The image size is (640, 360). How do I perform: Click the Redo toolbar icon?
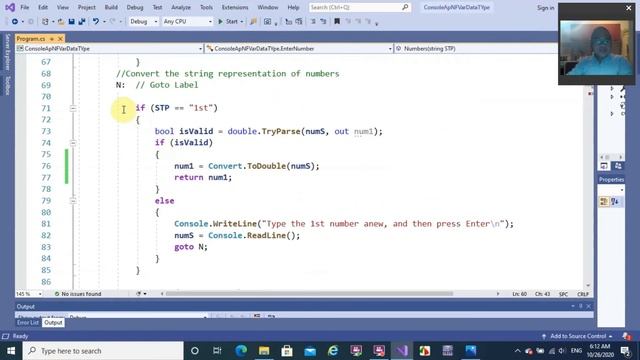(x=113, y=22)
